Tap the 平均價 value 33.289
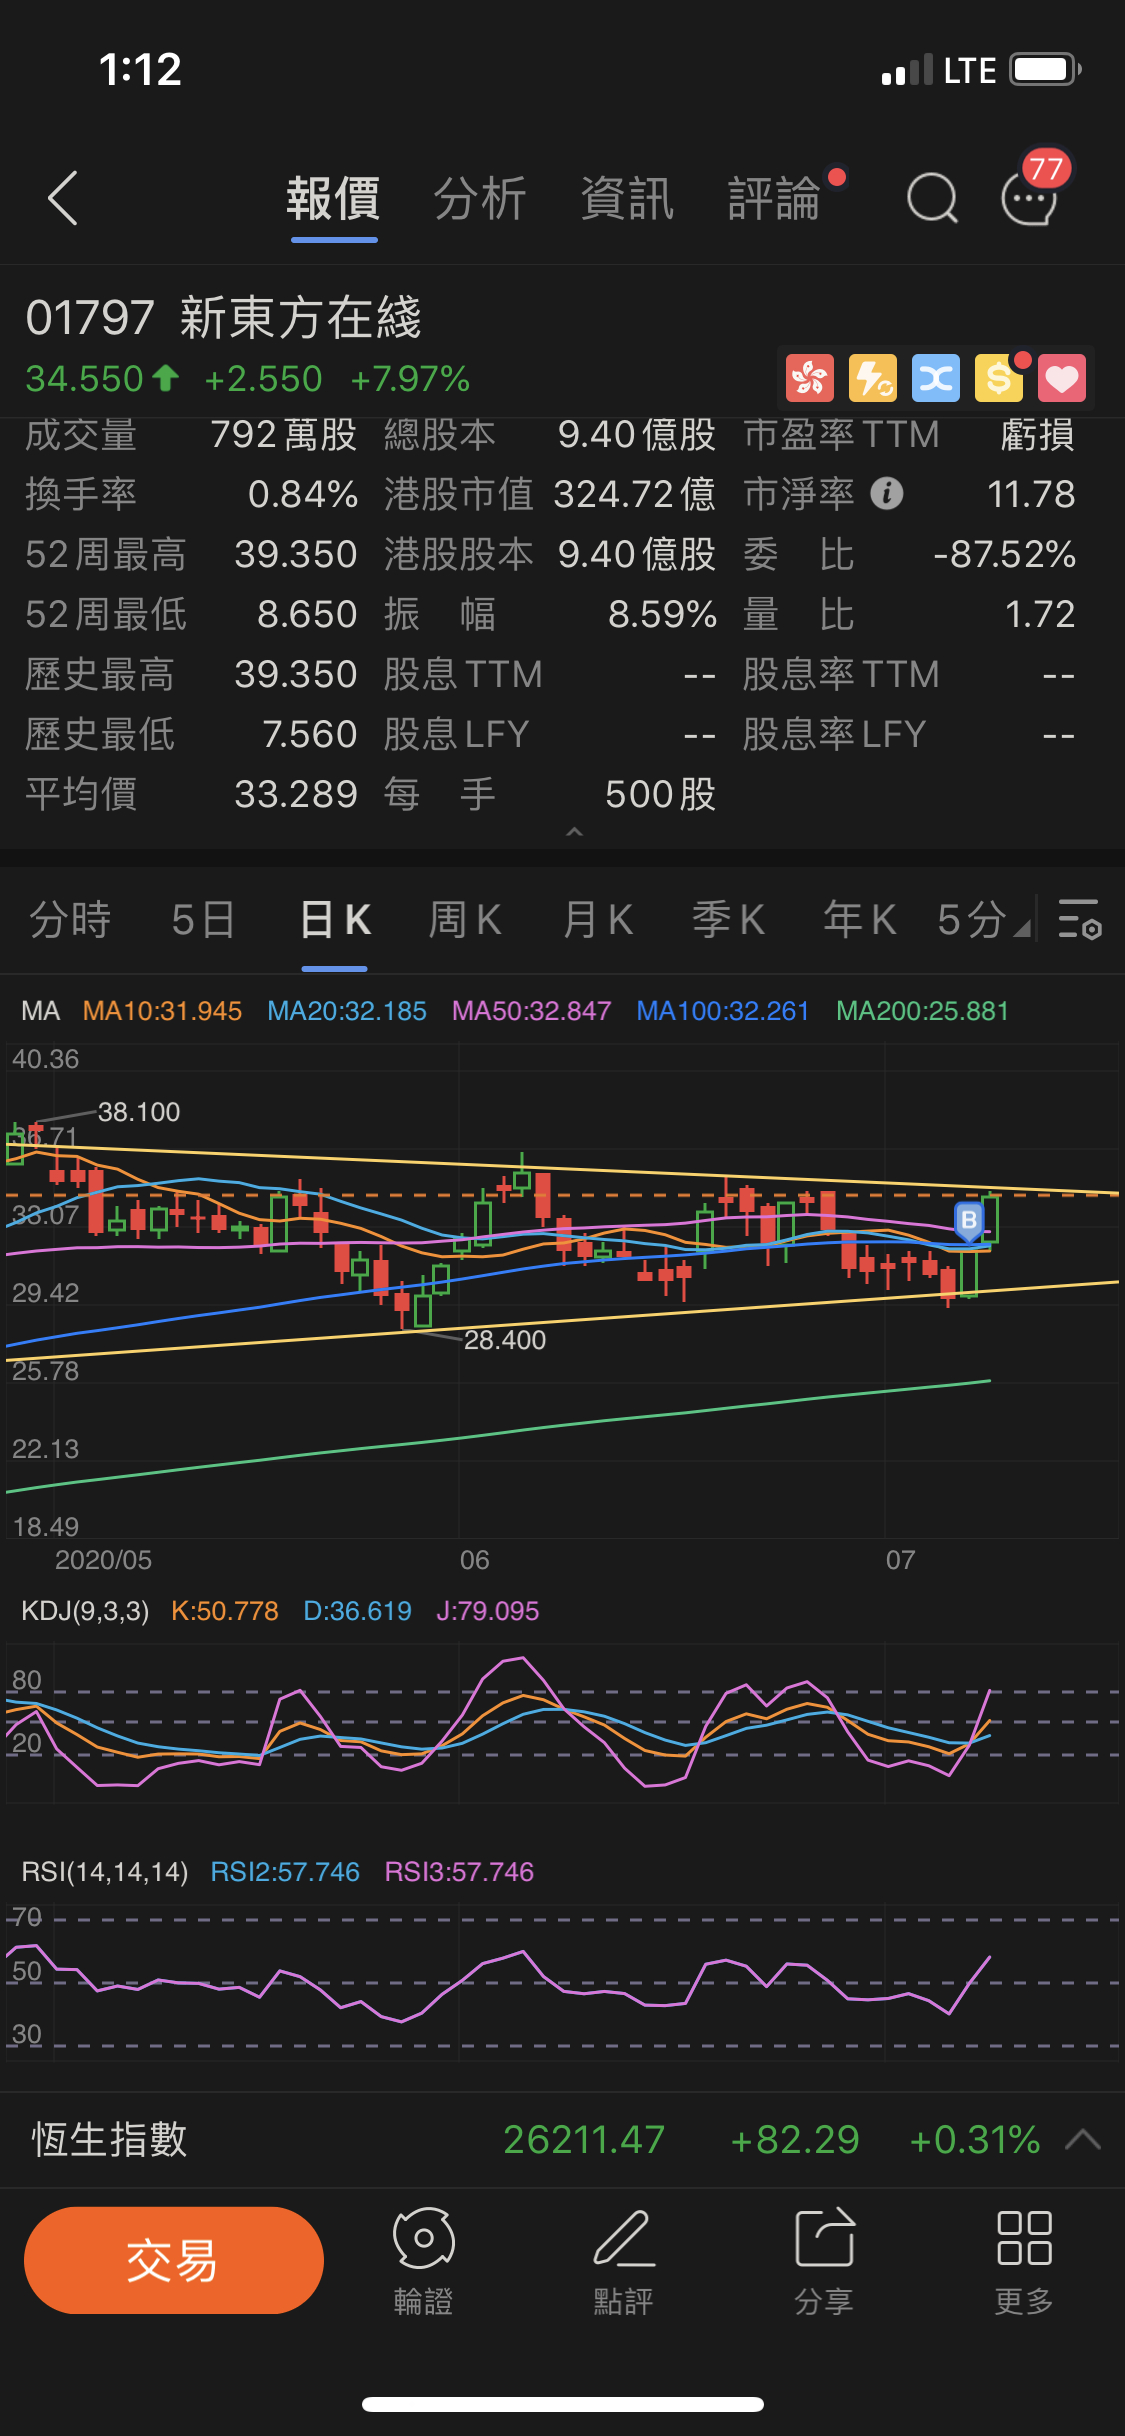This screenshot has width=1125, height=2436. pos(296,794)
